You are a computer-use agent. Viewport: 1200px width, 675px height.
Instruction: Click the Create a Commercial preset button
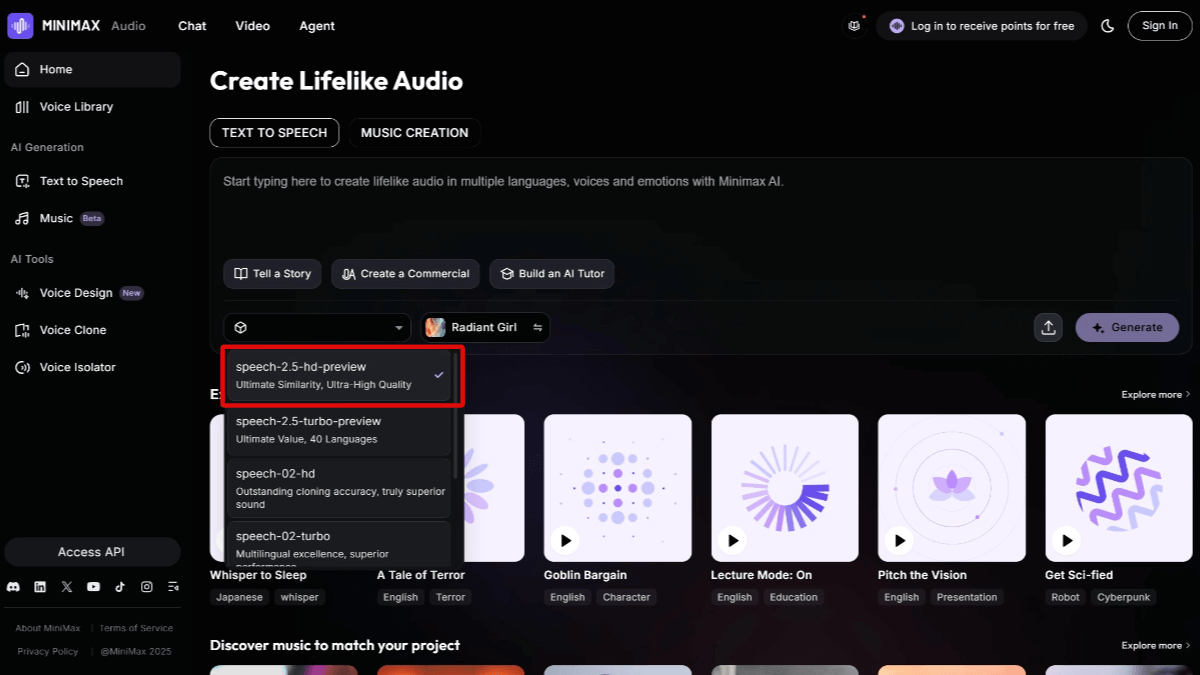(x=406, y=274)
